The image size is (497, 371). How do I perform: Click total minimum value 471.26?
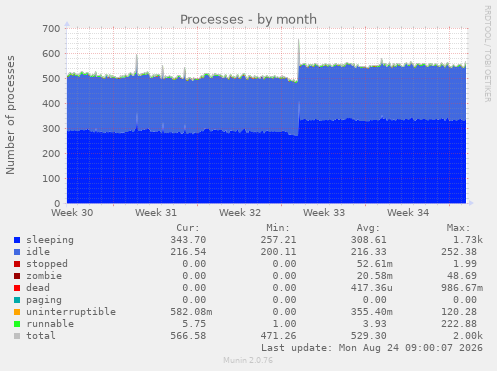[278, 336]
